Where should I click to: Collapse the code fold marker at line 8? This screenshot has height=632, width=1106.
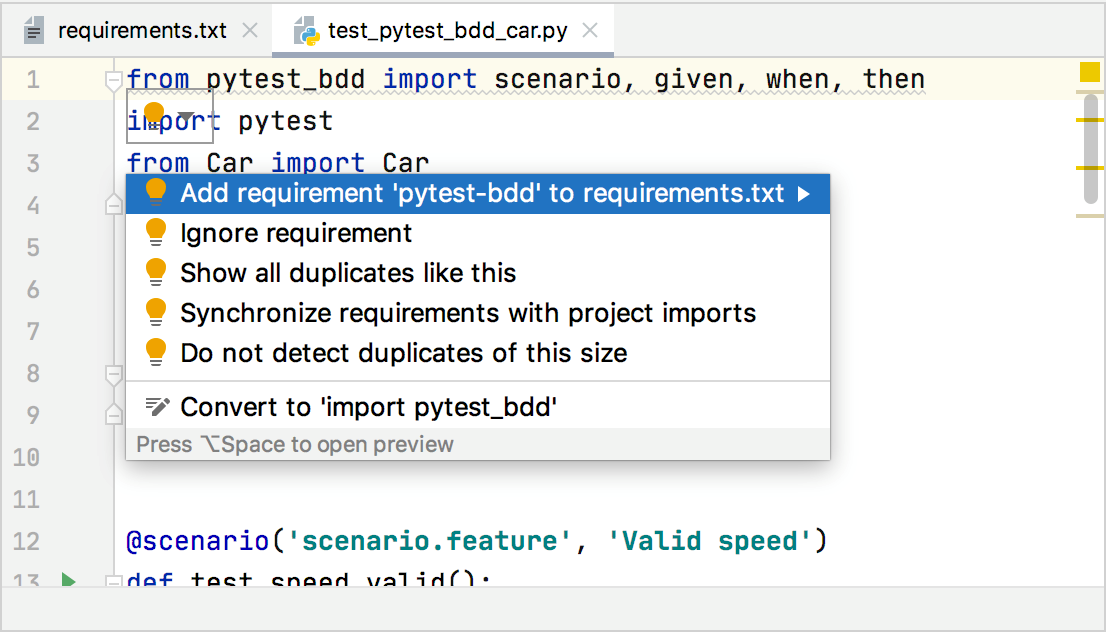tap(113, 373)
